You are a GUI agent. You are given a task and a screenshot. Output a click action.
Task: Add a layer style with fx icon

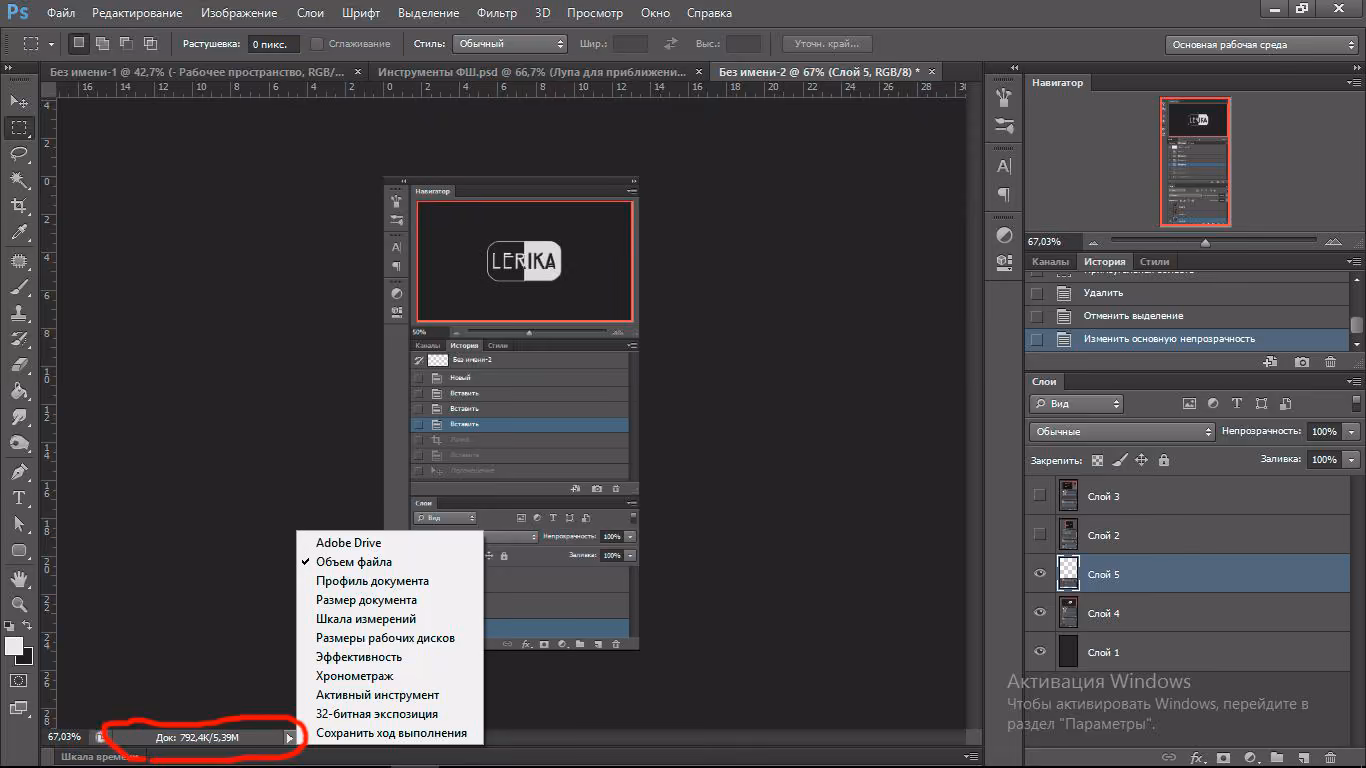(x=1196, y=758)
